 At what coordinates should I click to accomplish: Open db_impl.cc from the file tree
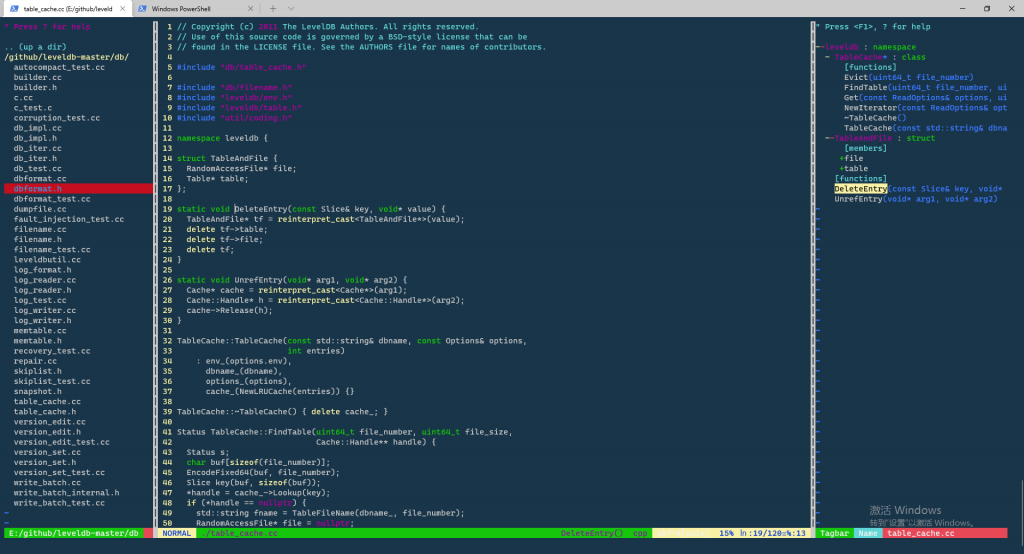(37, 128)
